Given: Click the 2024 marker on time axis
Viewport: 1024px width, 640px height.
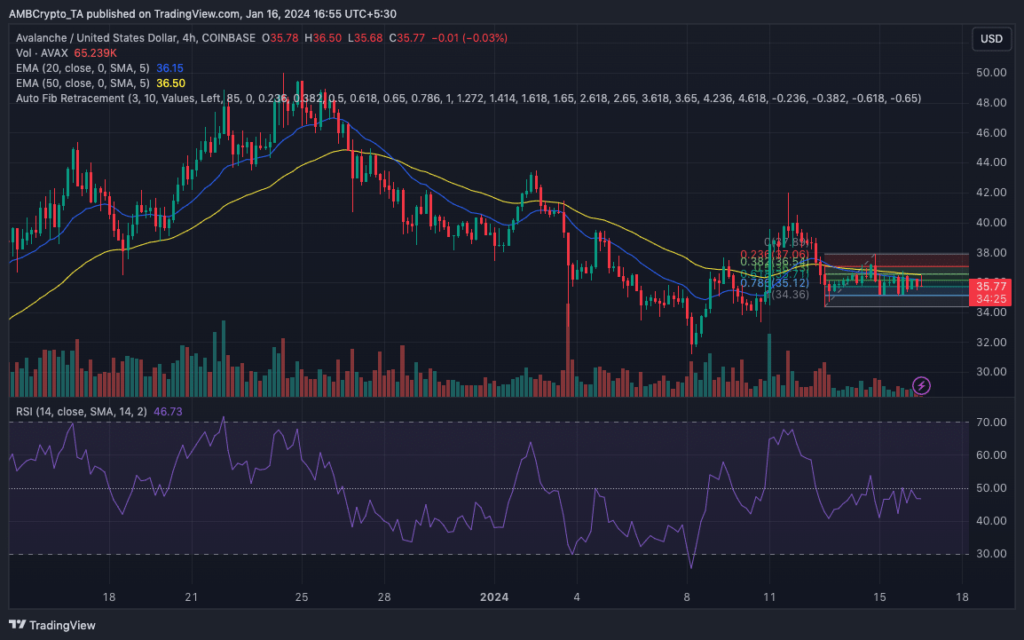Looking at the screenshot, I should click(493, 597).
